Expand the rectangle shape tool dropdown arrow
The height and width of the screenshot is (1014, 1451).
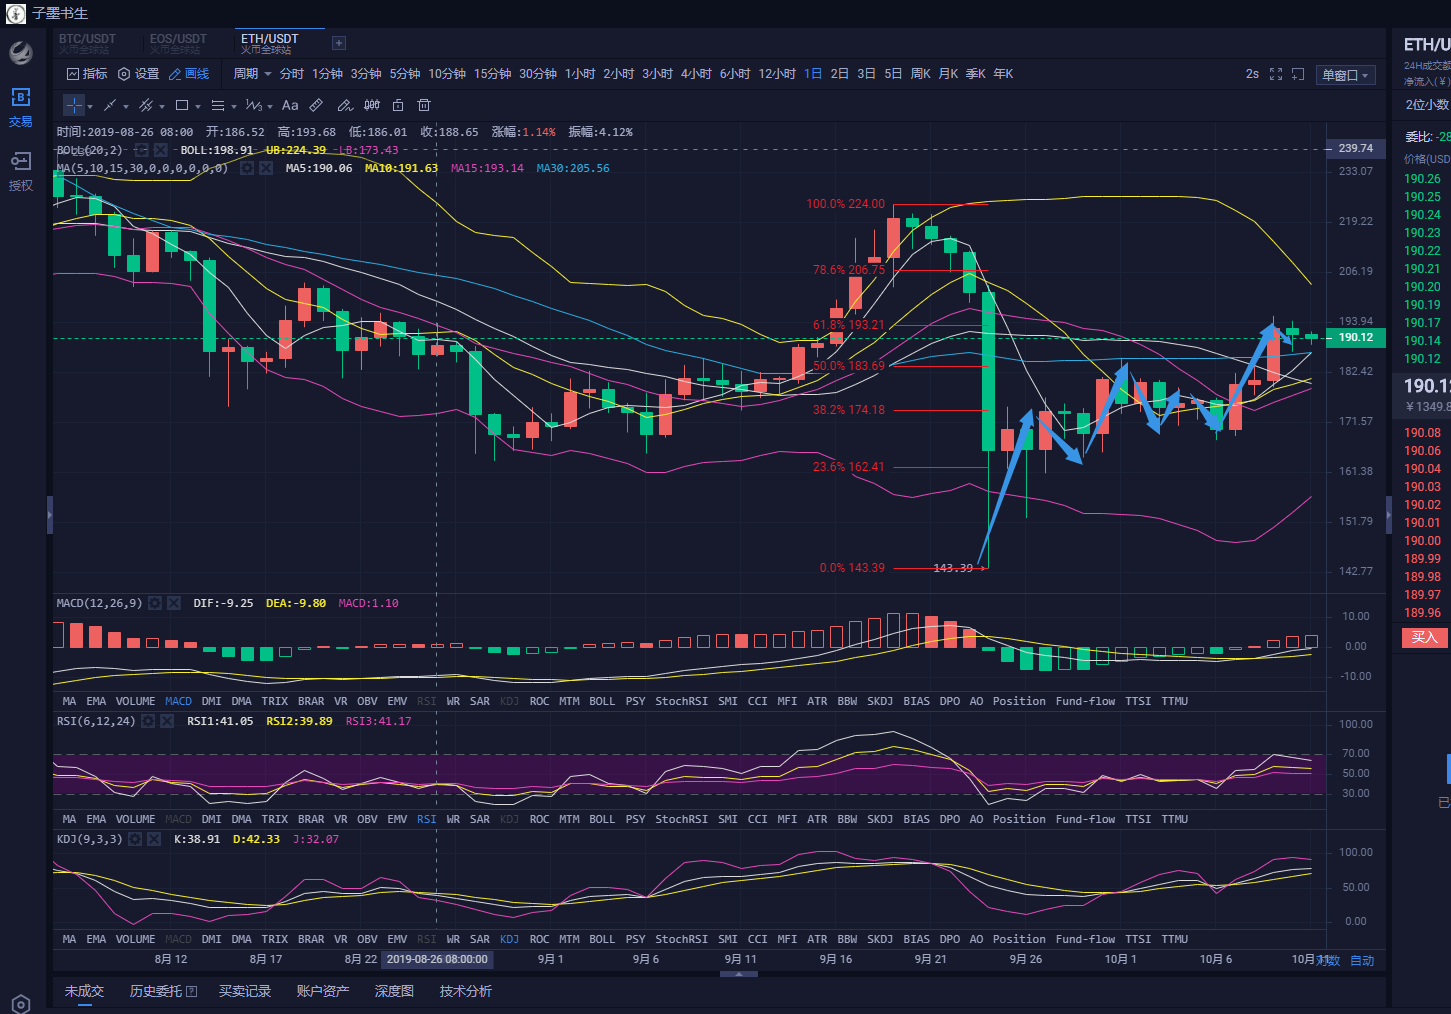coord(198,106)
